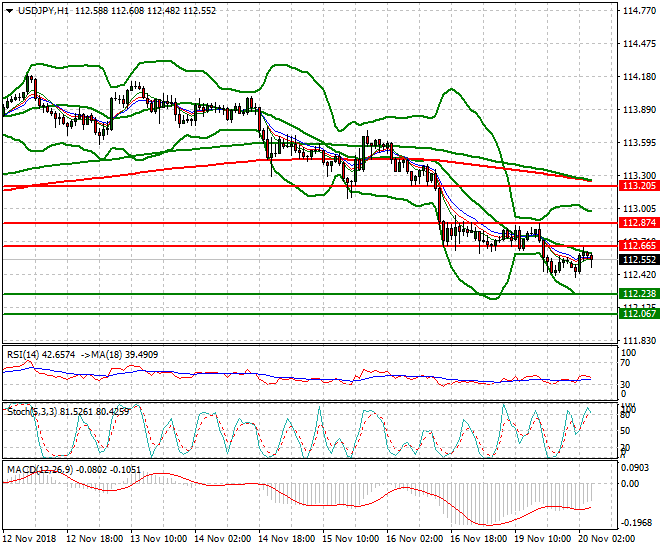The height and width of the screenshot is (550, 660).
Task: Click the RSI scale value 30
Action: (x=627, y=384)
